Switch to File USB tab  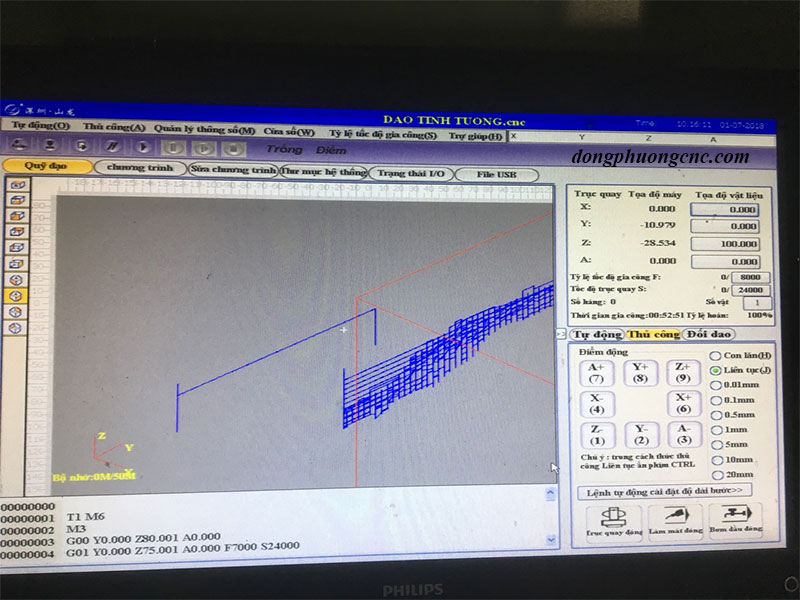[496, 174]
